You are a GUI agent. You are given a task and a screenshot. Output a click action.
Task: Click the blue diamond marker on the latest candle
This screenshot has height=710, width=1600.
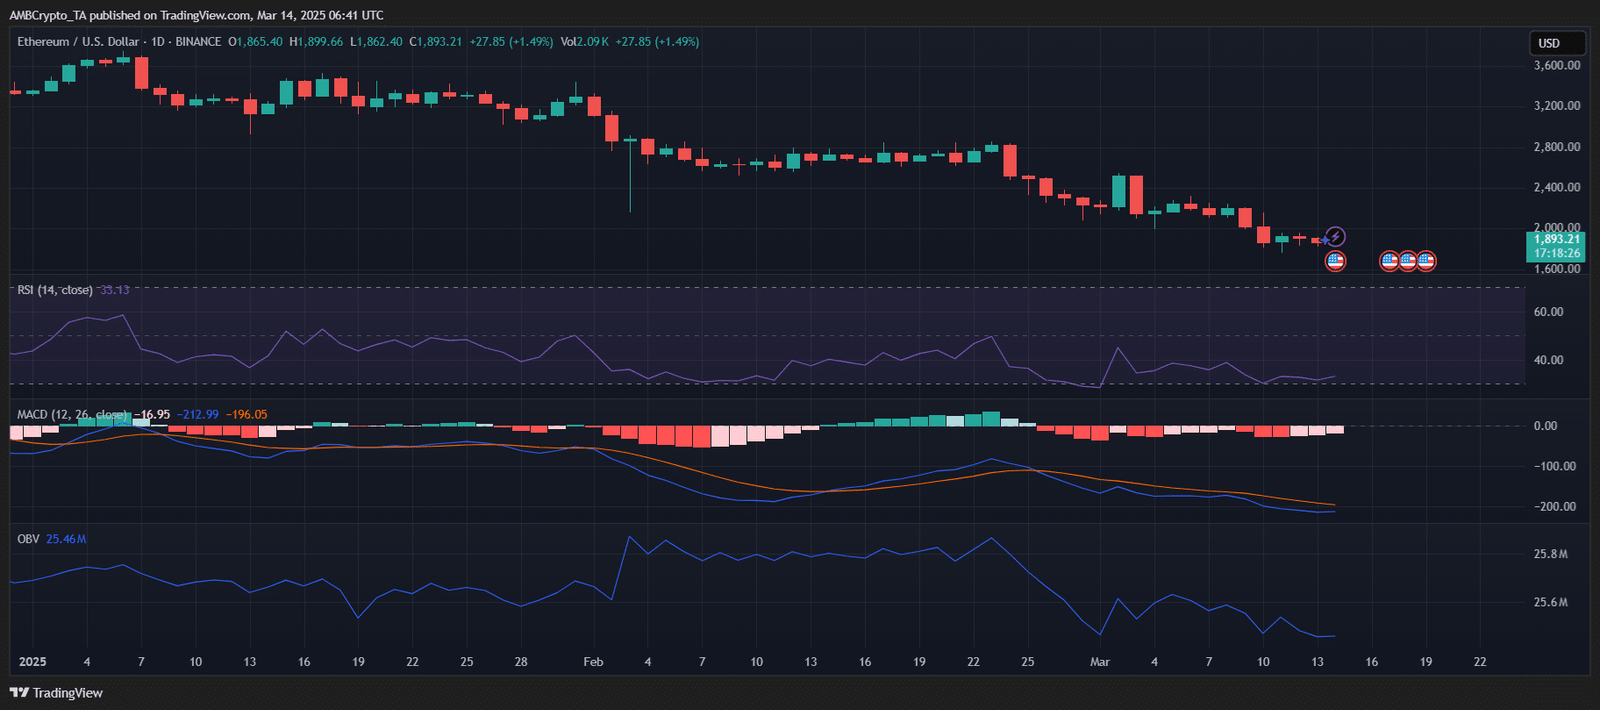(1325, 240)
